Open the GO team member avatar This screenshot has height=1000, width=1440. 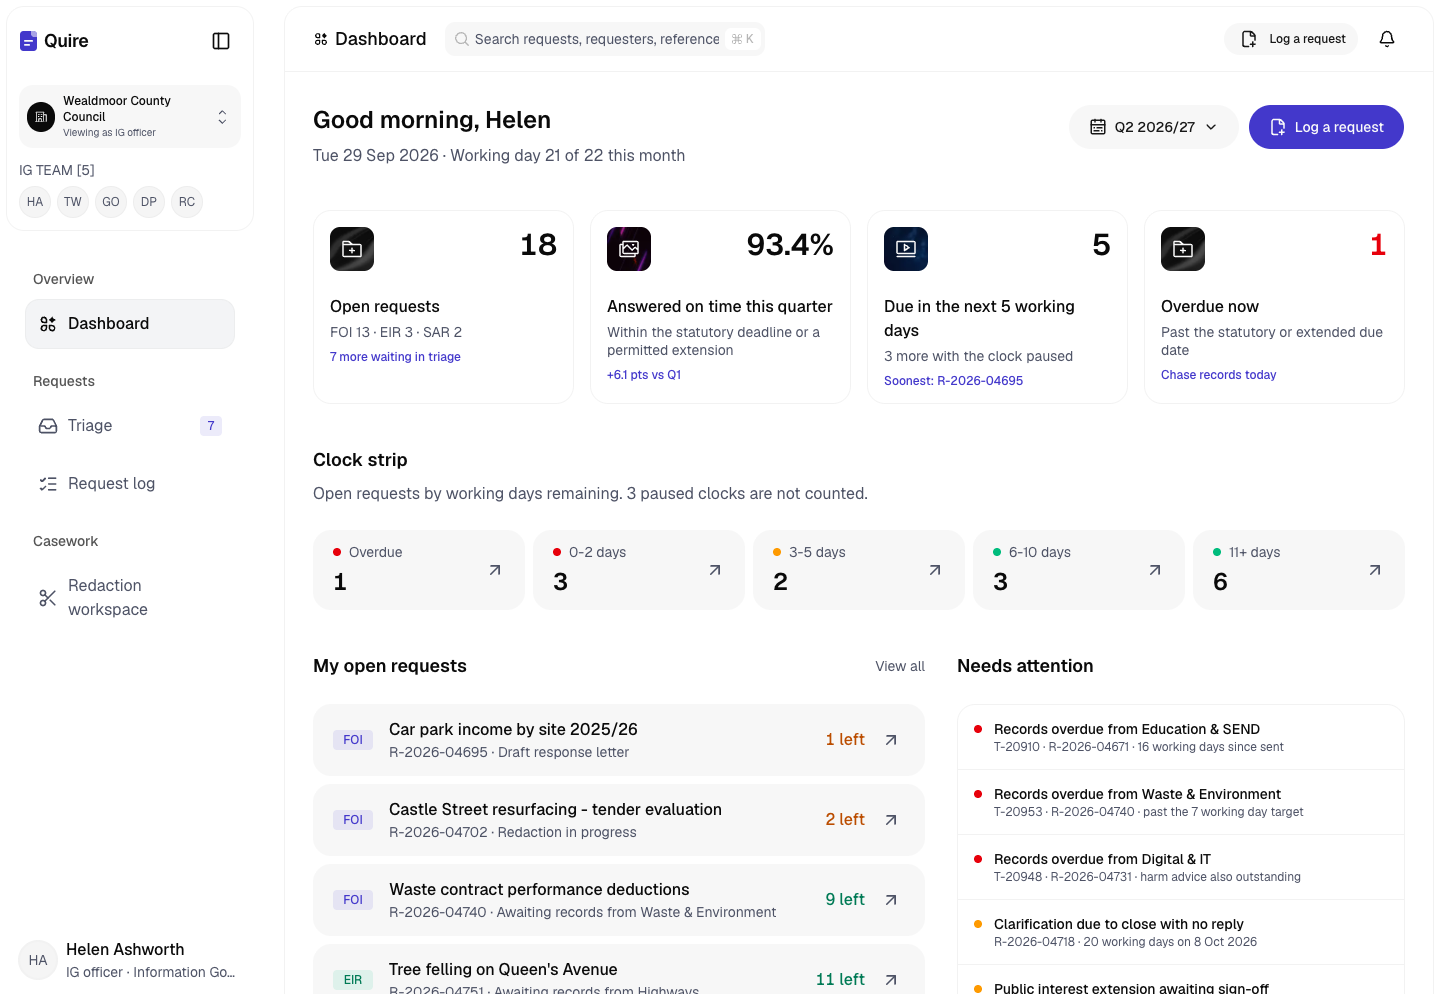111,202
